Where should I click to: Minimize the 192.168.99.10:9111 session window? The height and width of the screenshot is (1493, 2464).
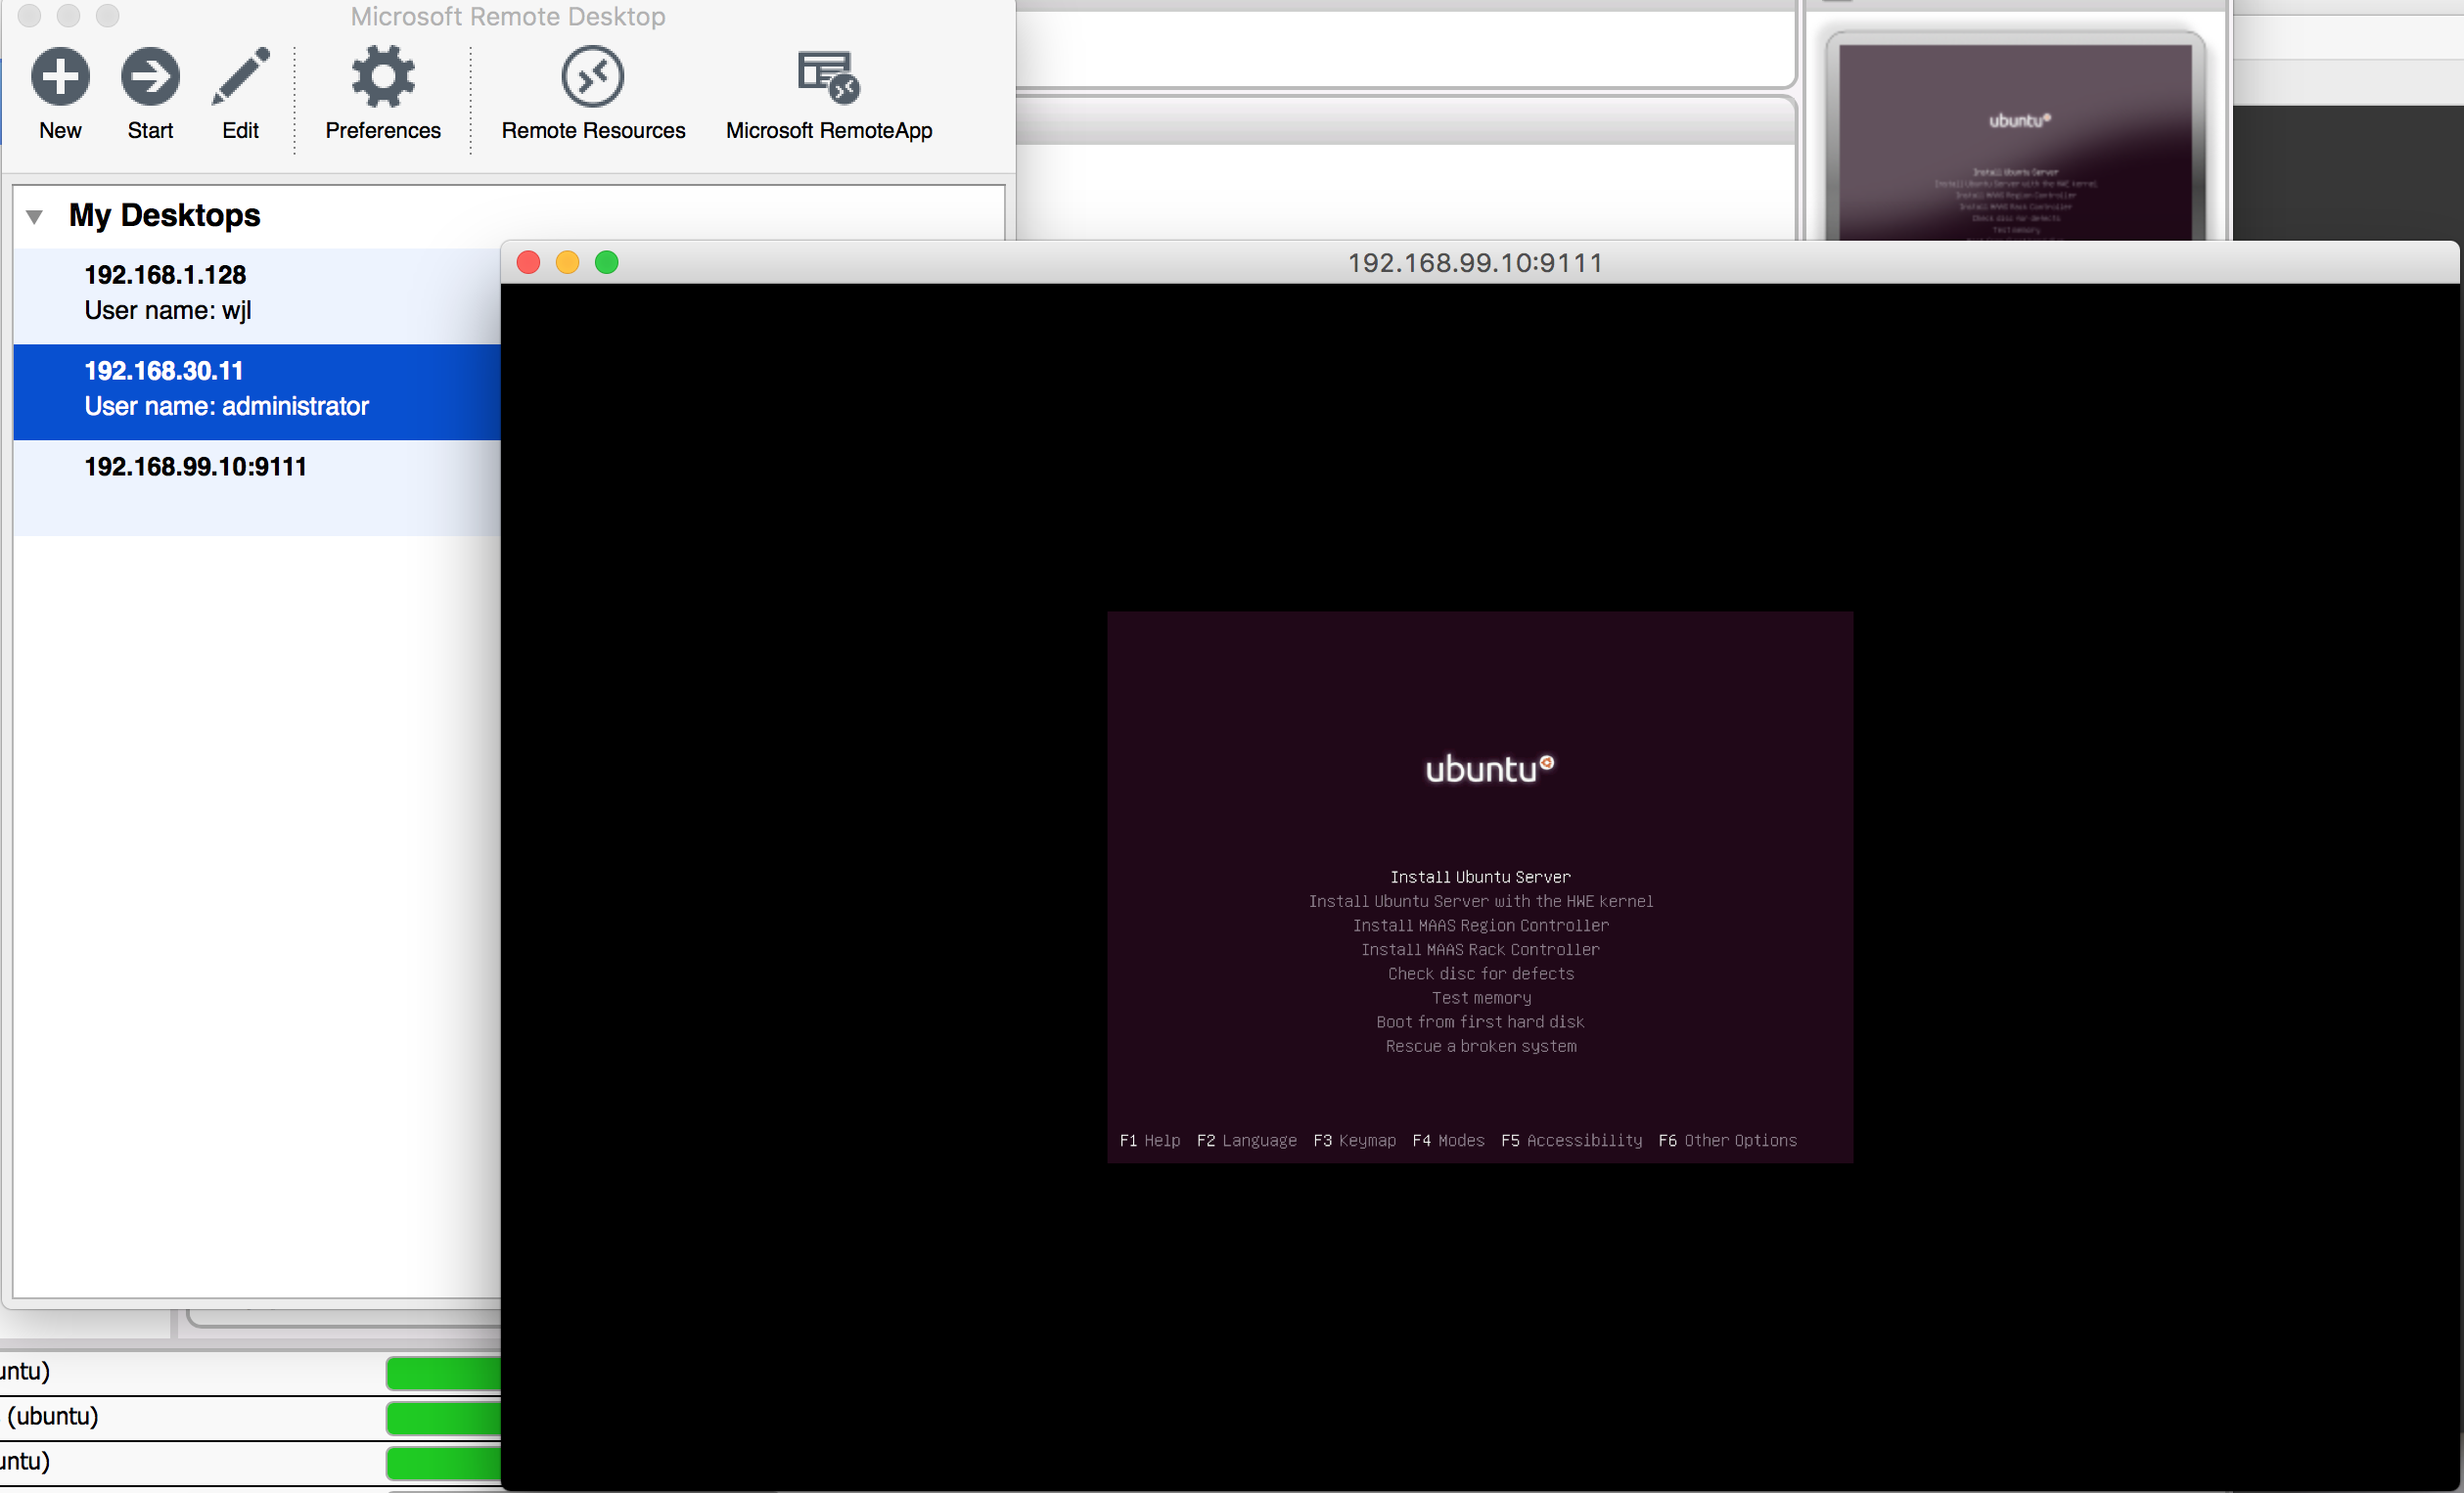click(567, 262)
